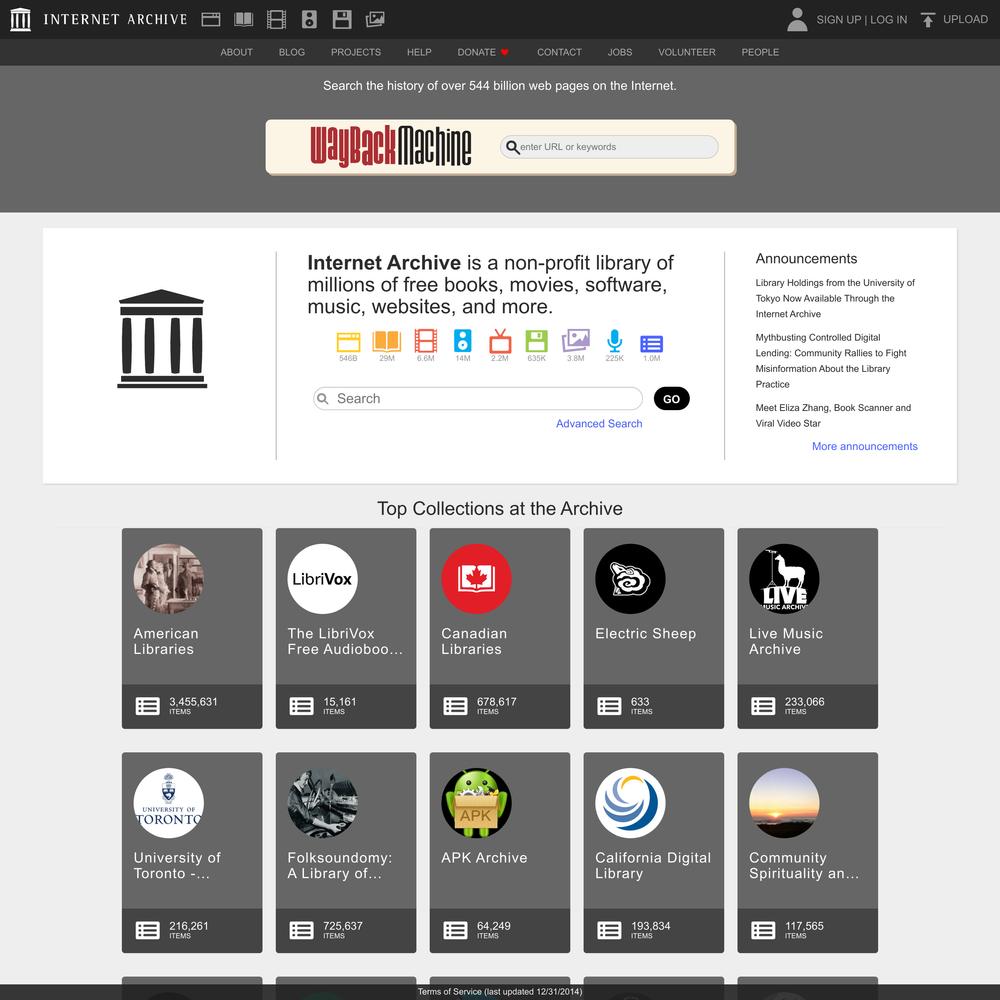
Task: Open the LibriVox collection thumbnail
Action: 323,579
